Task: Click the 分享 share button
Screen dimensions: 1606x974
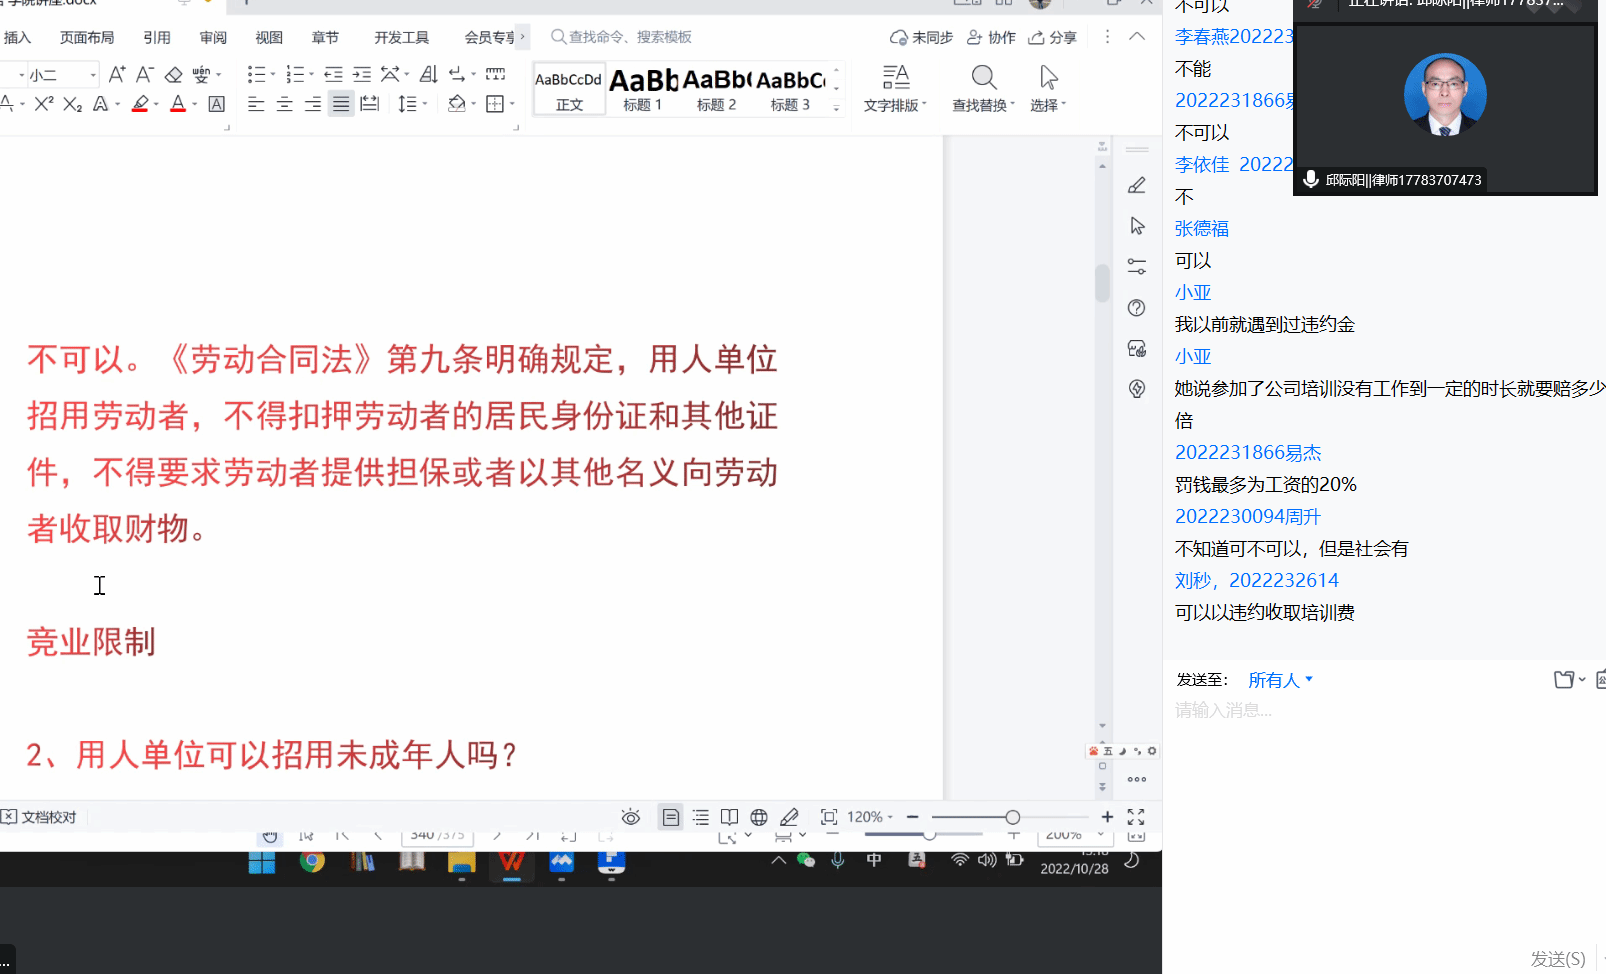Action: (1053, 37)
